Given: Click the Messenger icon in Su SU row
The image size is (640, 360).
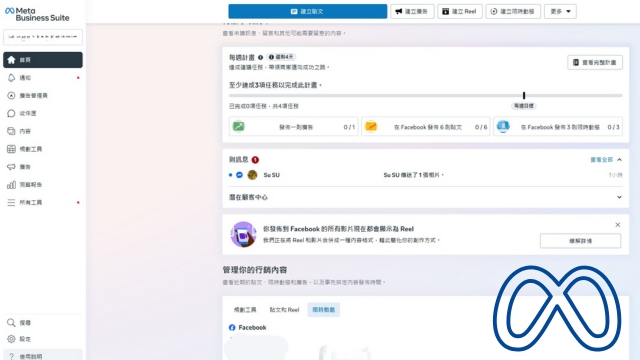Looking at the screenshot, I should (x=240, y=175).
